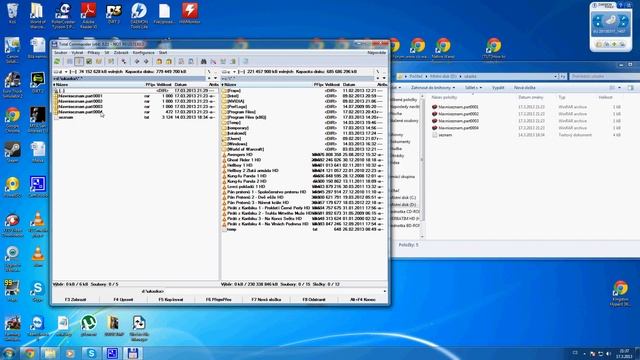The image size is (640, 360).
Task: Open the Steam desktop icon
Action: tap(12, 152)
